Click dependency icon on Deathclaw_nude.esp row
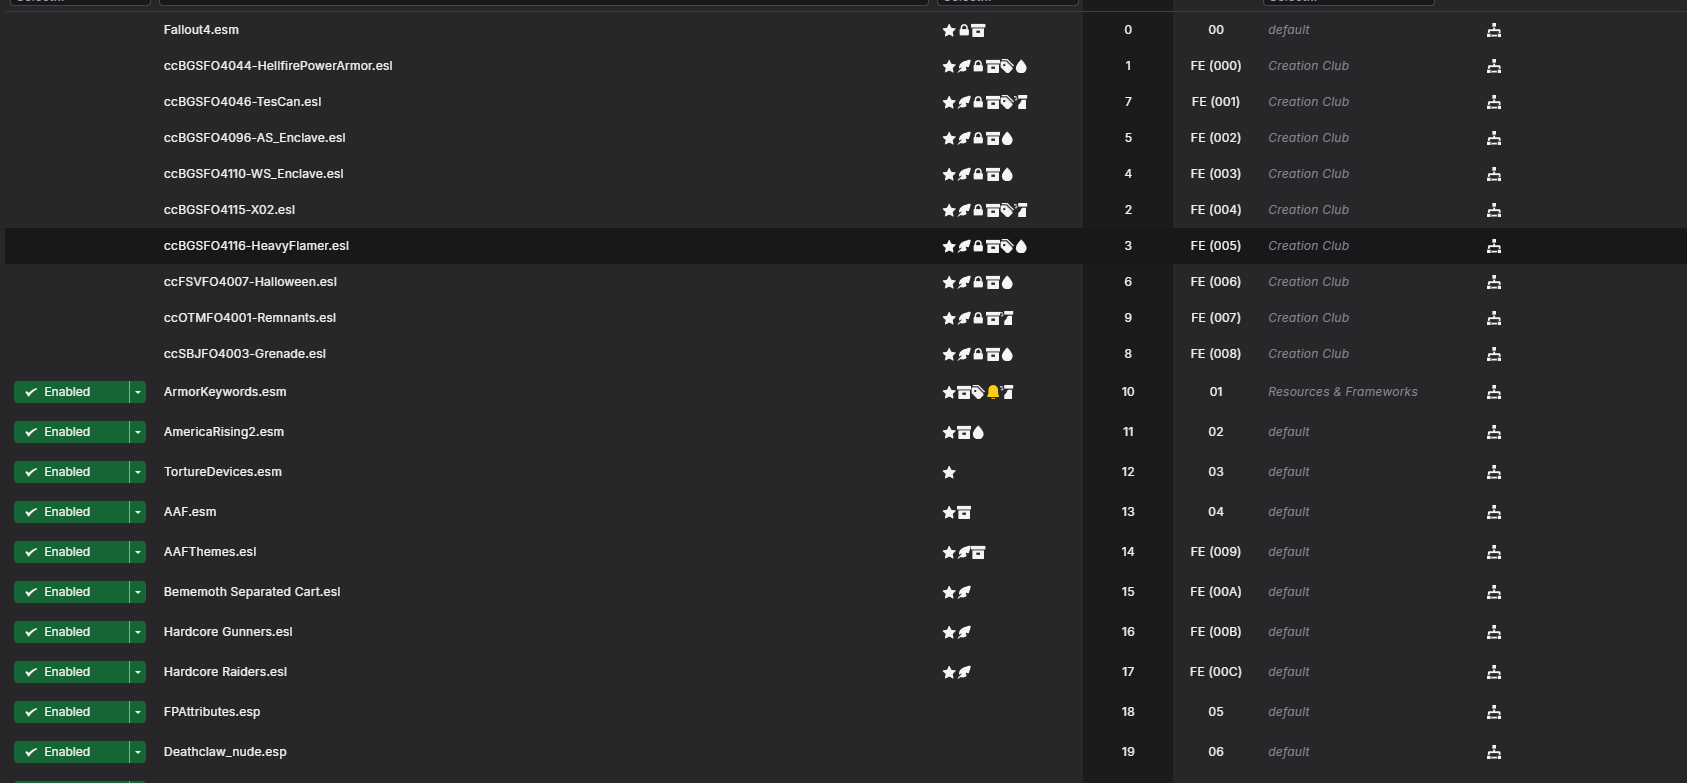The width and height of the screenshot is (1687, 783). pos(1493,752)
